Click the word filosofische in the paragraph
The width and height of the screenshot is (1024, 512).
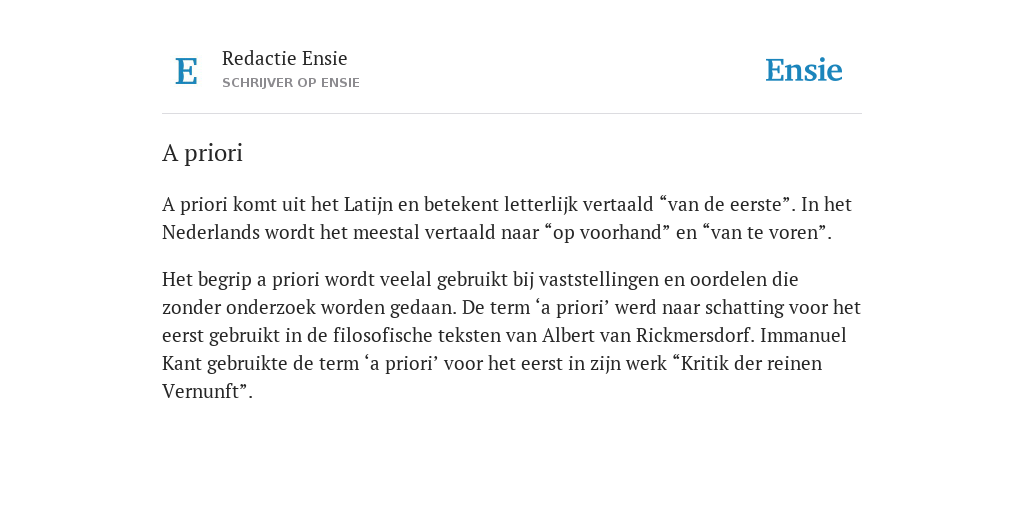383,335
